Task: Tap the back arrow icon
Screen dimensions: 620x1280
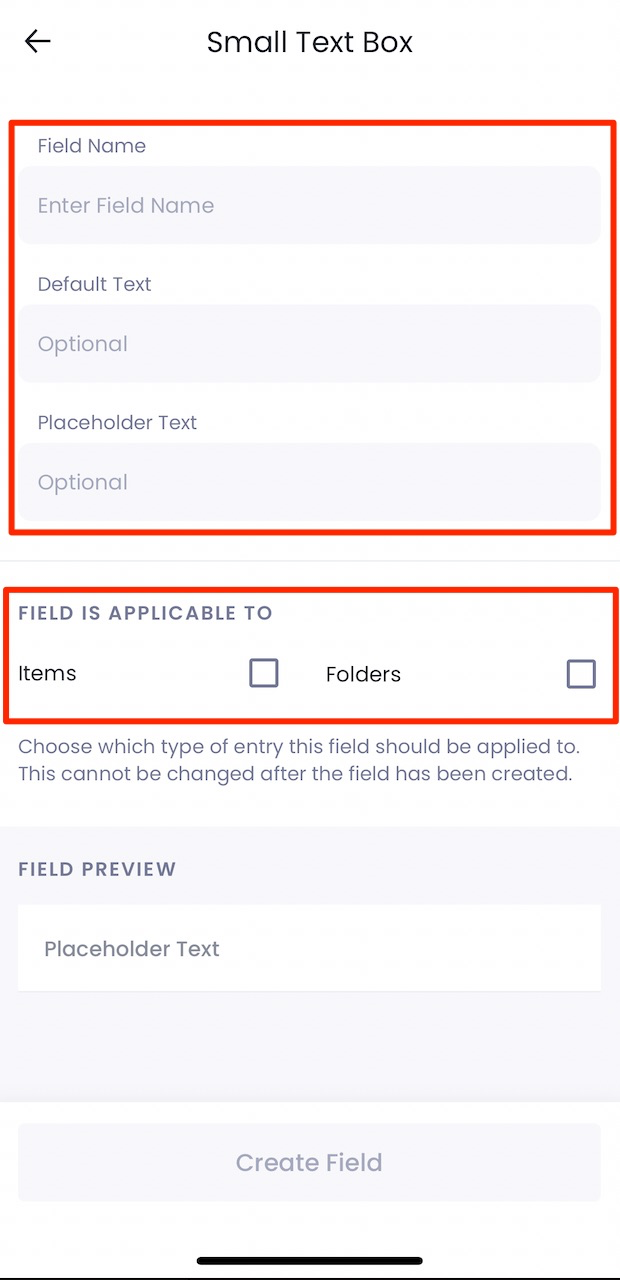Action: [x=38, y=41]
